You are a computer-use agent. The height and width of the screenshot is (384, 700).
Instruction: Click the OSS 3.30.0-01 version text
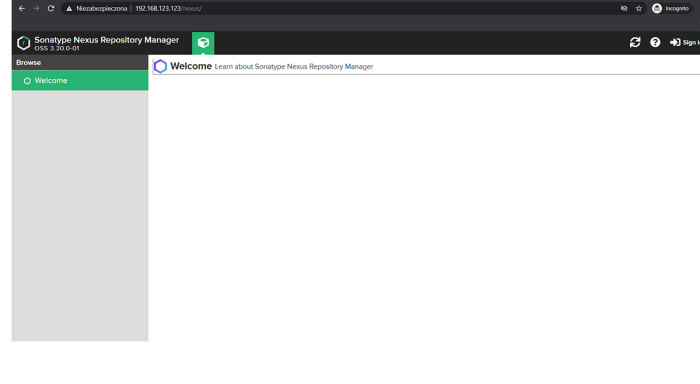tap(57, 48)
